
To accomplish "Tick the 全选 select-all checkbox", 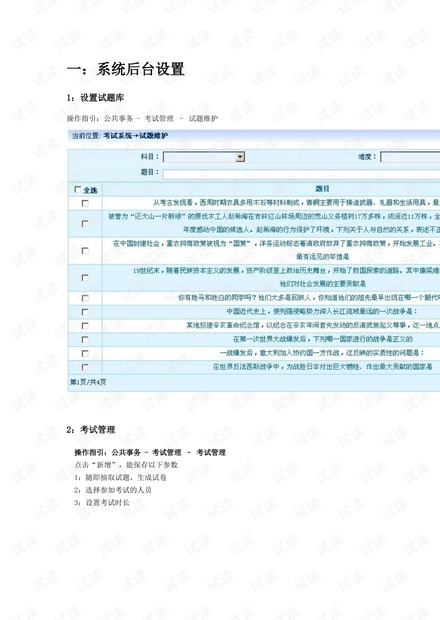I will point(78,190).
